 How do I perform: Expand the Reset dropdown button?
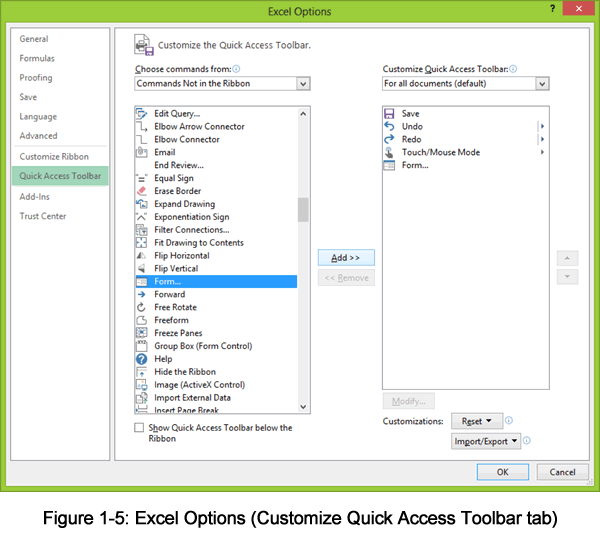tap(476, 422)
